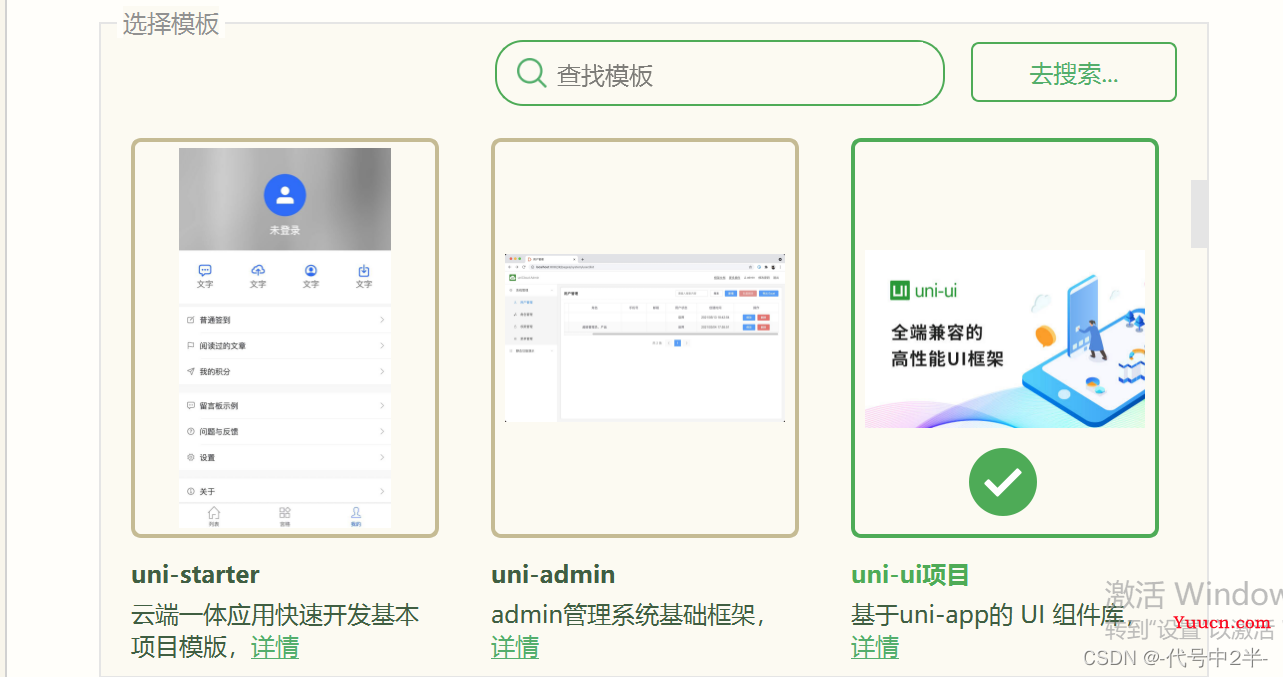Click description admin管理系统基础框架

(x=629, y=614)
